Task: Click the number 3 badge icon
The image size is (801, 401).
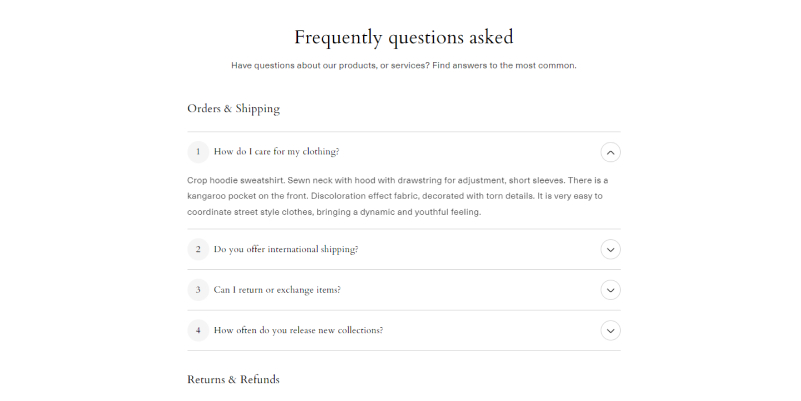Action: pyautogui.click(x=198, y=290)
